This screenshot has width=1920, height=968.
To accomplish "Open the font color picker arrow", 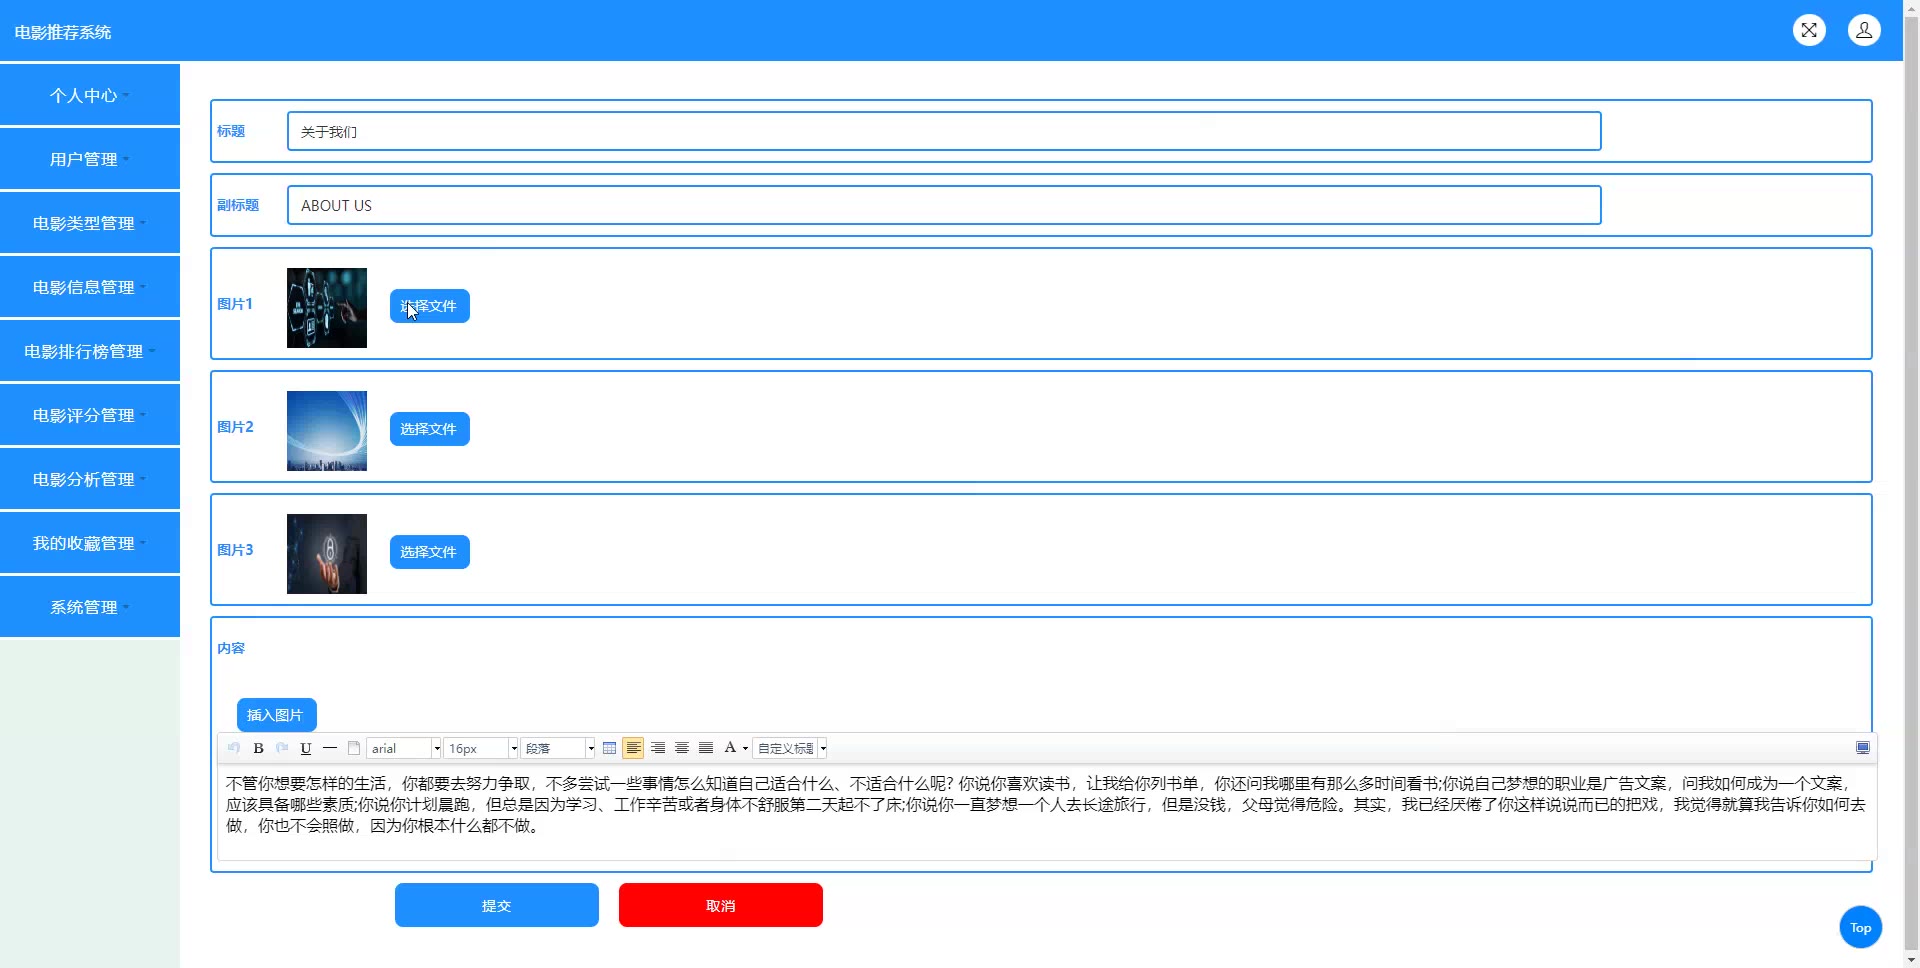I will (x=745, y=748).
